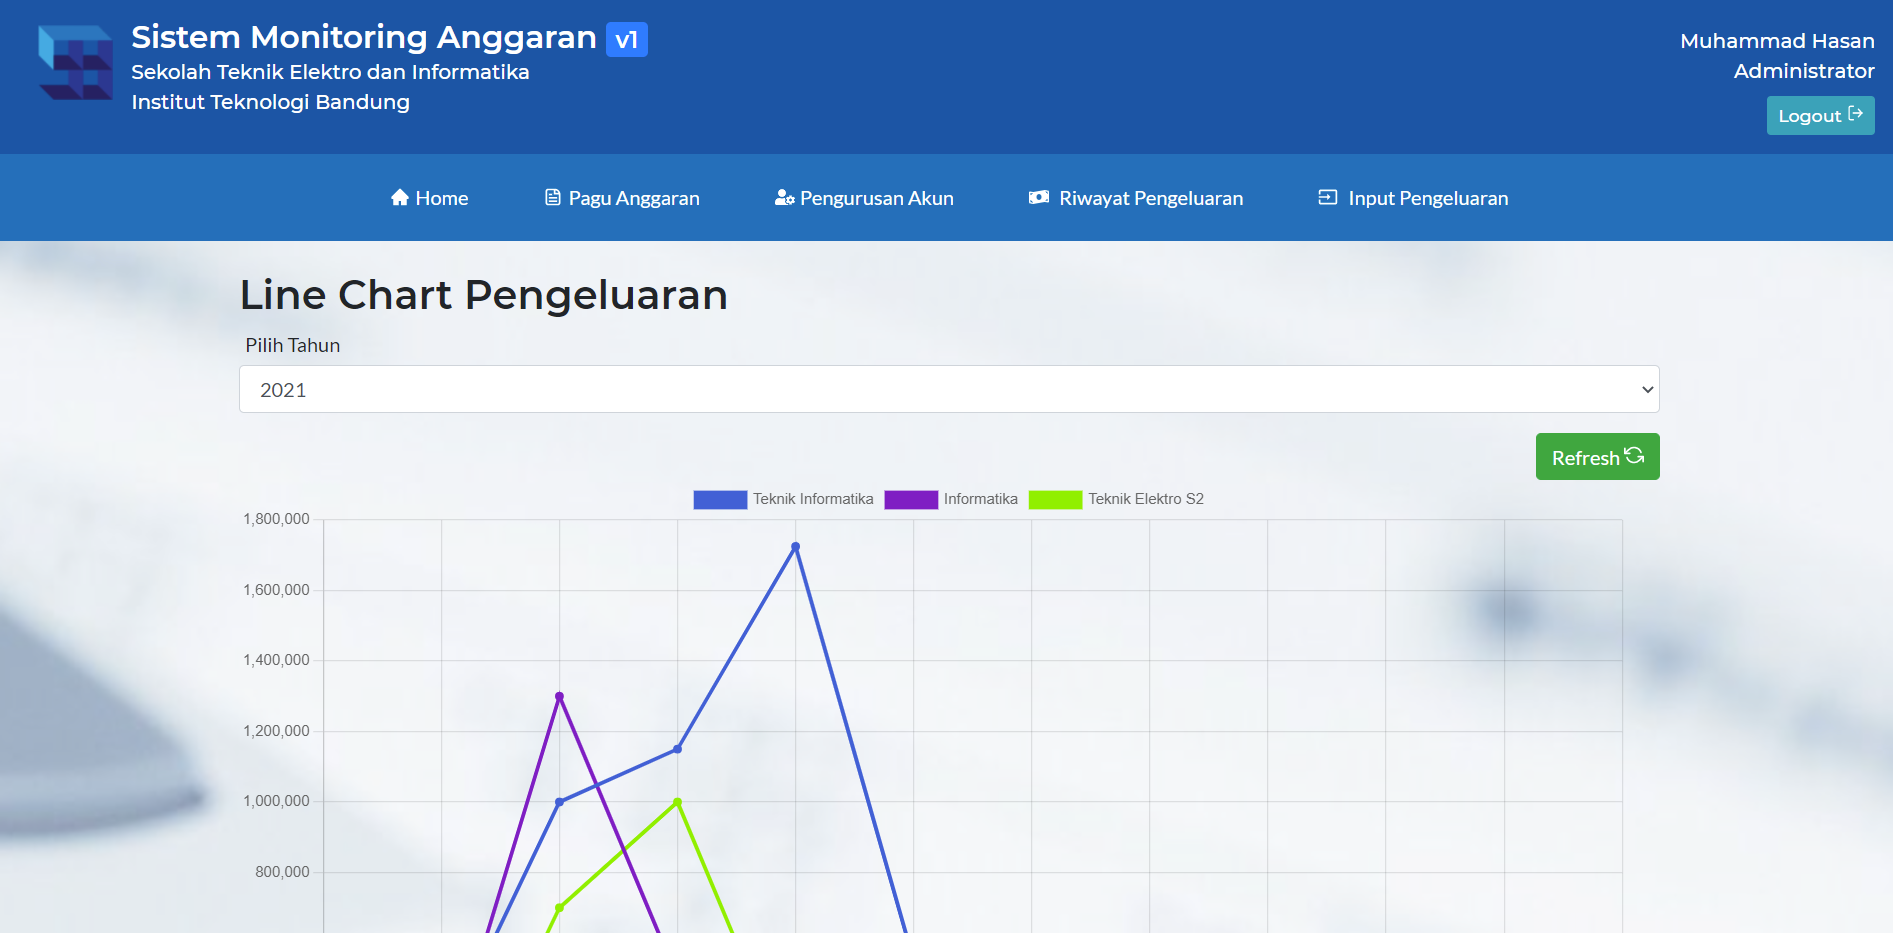Click the 1,200,000 axis label
The image size is (1893, 933).
pyautogui.click(x=276, y=731)
